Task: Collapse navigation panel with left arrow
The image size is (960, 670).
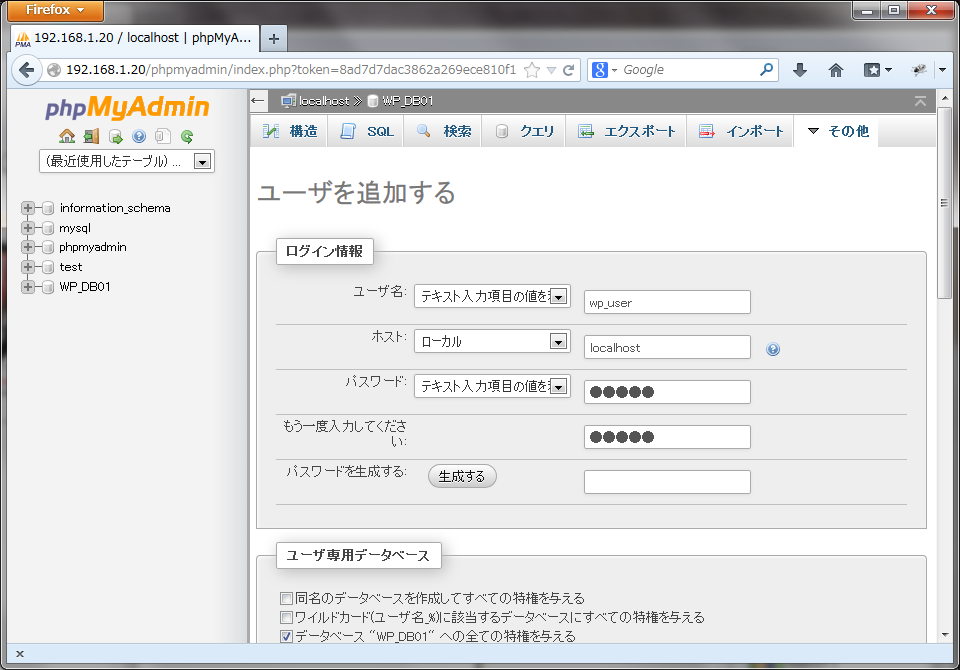Action: point(258,100)
